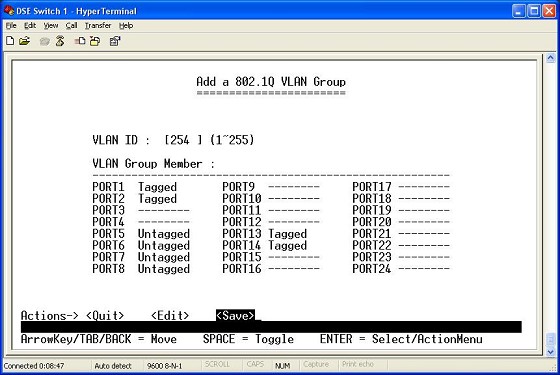Click the 'SPACE = Toggle' hint text
This screenshot has height=375, width=560.
(249, 339)
